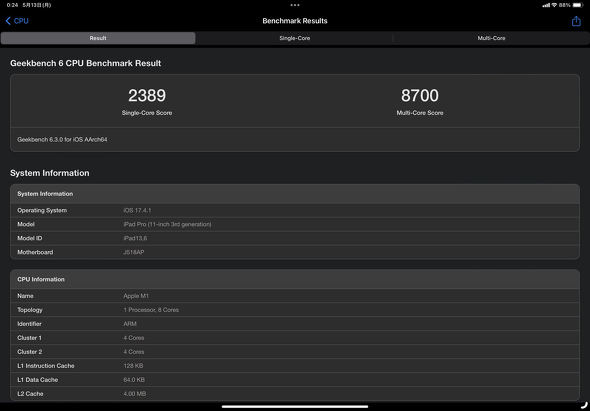Switch to the Single-Core tab
The width and height of the screenshot is (590, 411).
(295, 38)
